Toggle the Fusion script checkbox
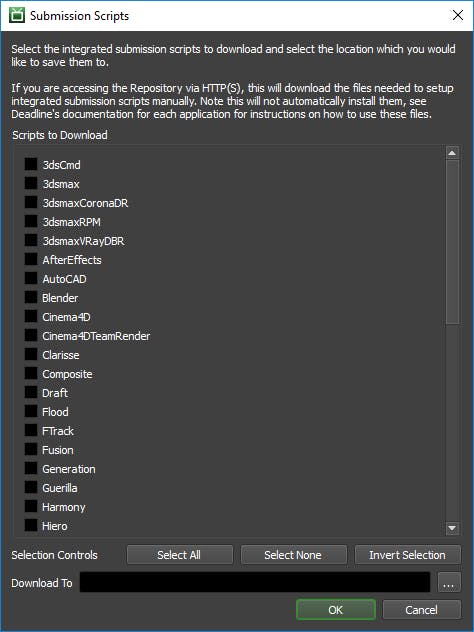The height and width of the screenshot is (632, 474). 31,449
